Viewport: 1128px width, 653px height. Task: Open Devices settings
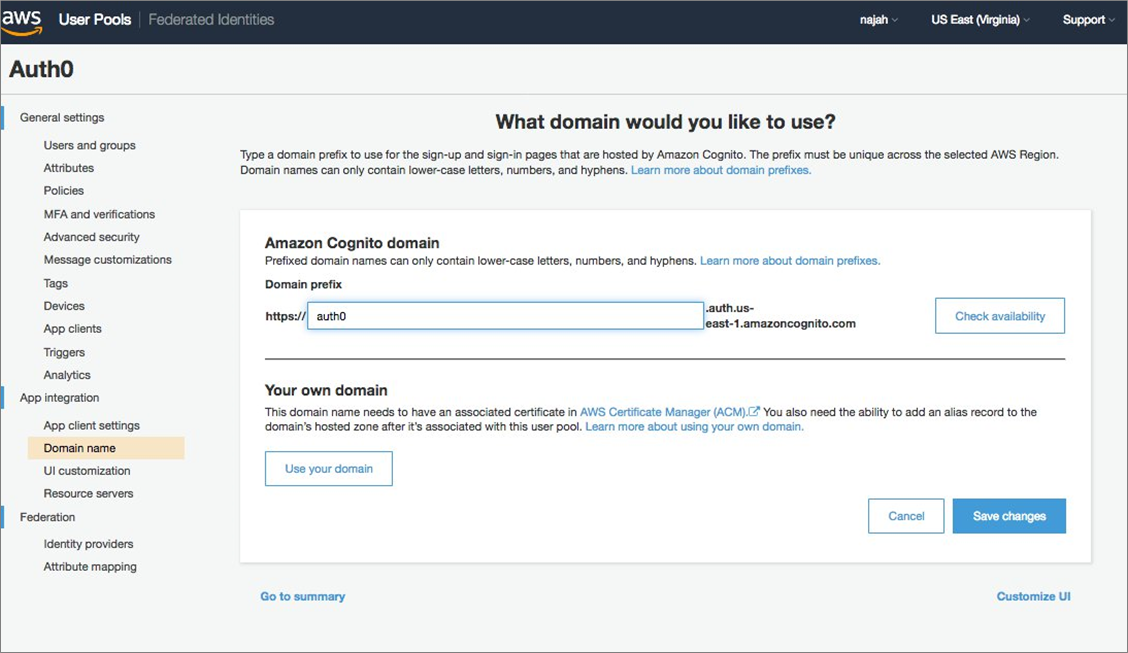[64, 306]
